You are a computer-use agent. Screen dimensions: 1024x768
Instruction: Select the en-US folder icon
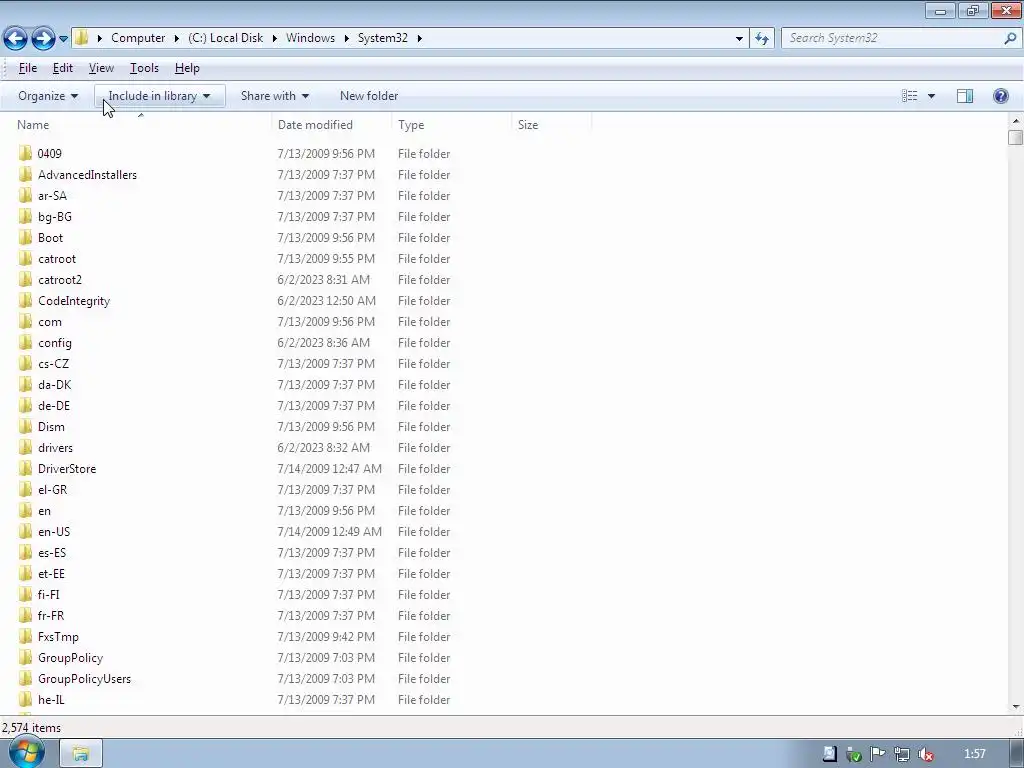25,532
